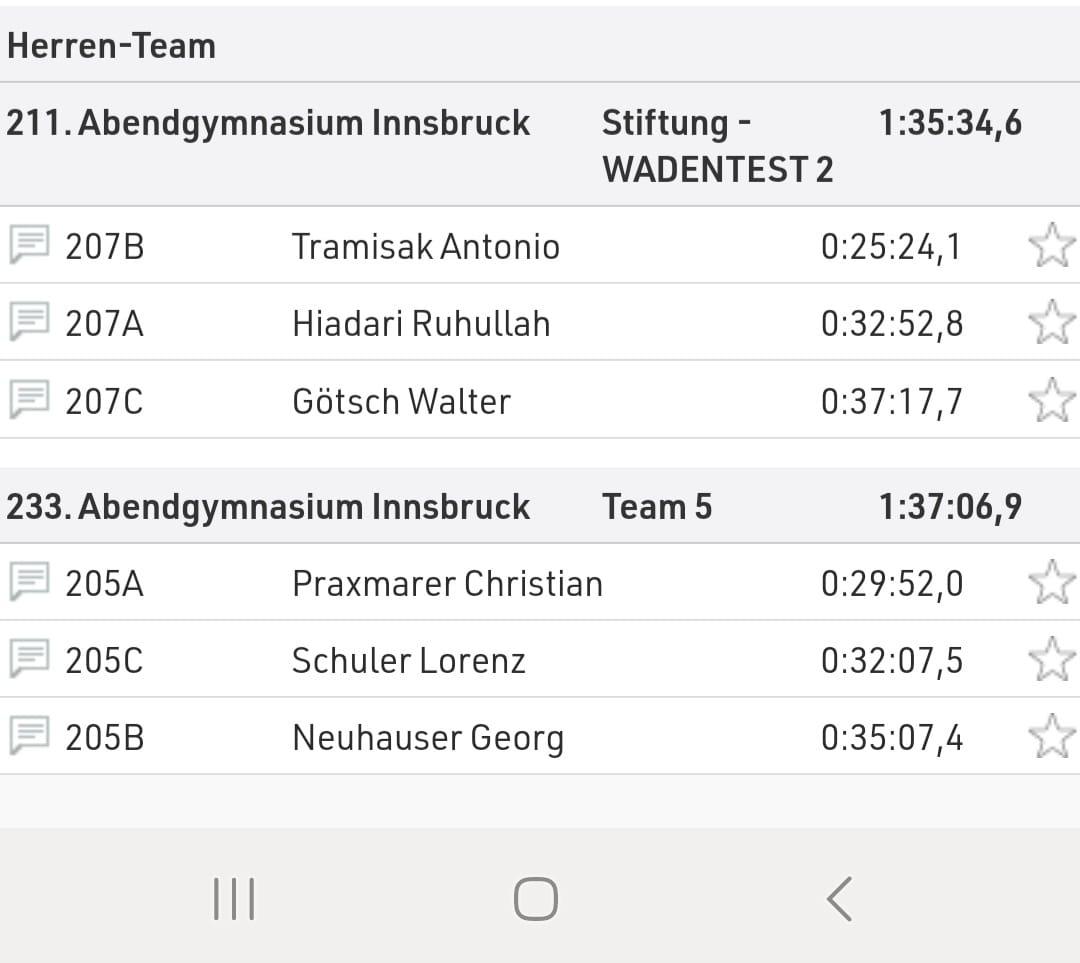Add Neuhauser Georg to favorites via star
Image resolution: width=1080 pixels, height=963 pixels.
(1051, 736)
